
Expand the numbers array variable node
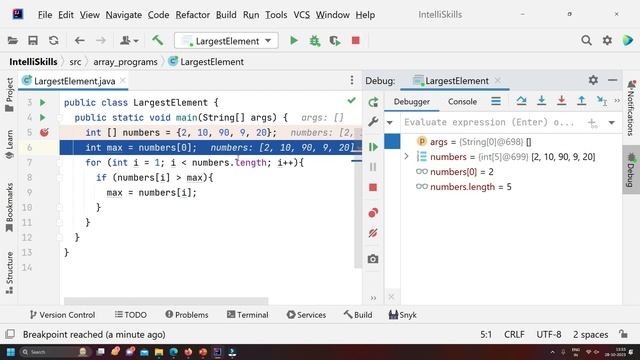(407, 156)
